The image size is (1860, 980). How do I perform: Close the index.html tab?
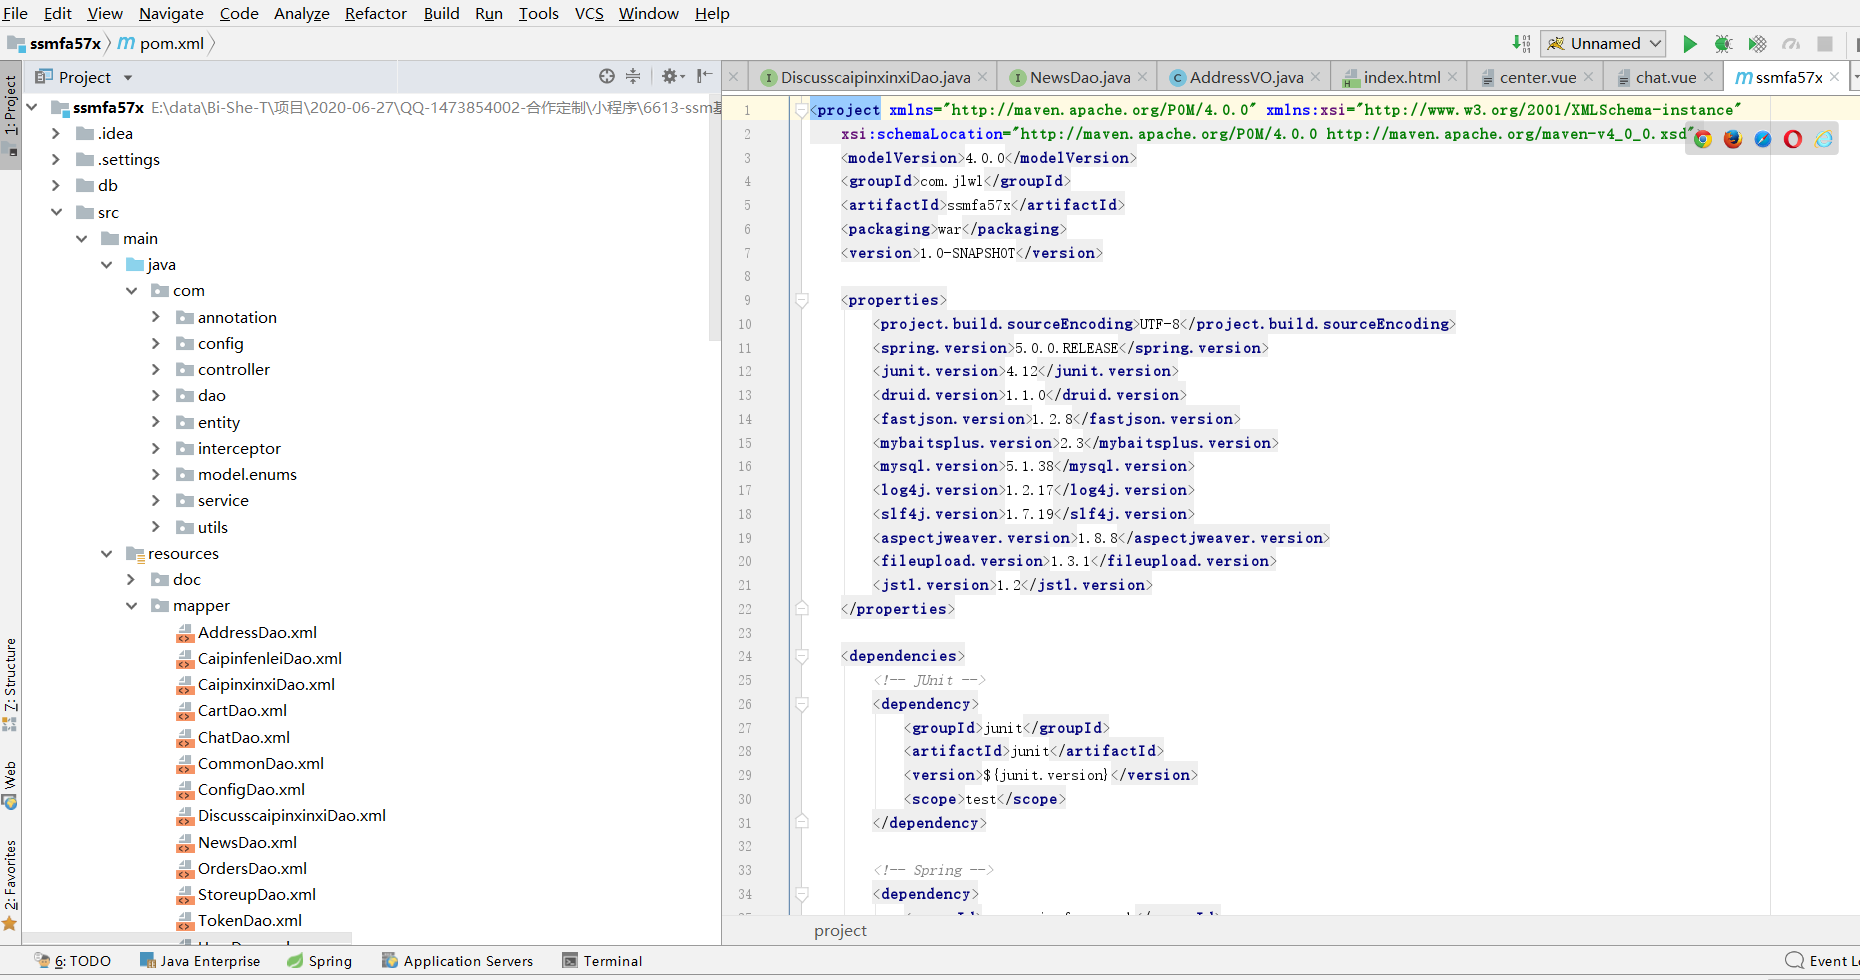click(x=1453, y=77)
